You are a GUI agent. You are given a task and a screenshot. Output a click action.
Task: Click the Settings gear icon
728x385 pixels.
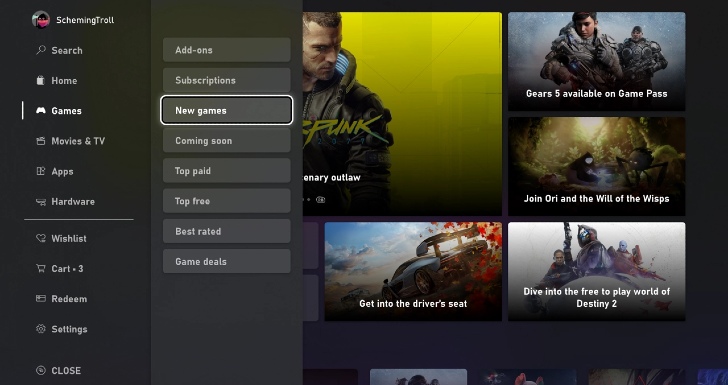[x=41, y=329]
